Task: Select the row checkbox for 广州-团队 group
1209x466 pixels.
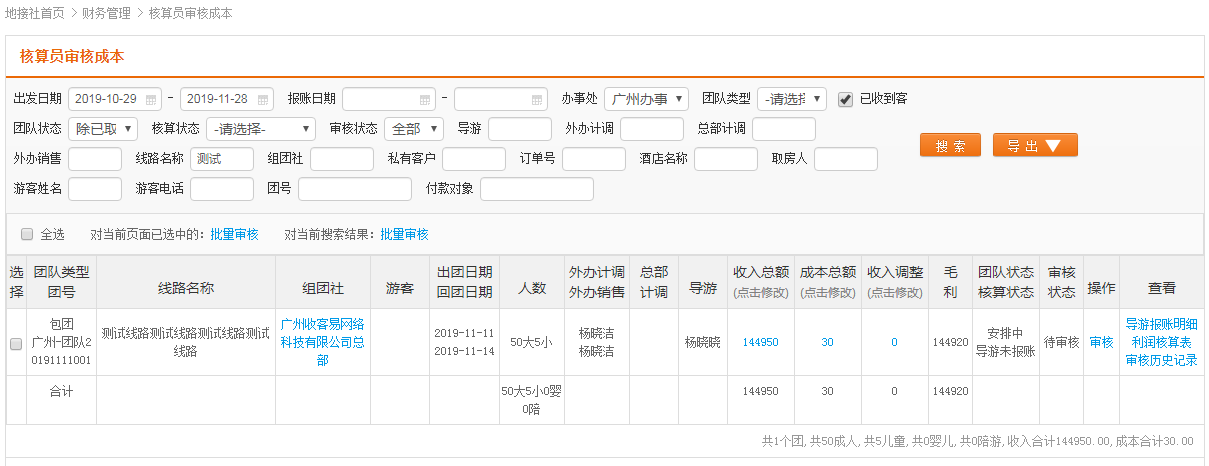Action: coord(16,343)
